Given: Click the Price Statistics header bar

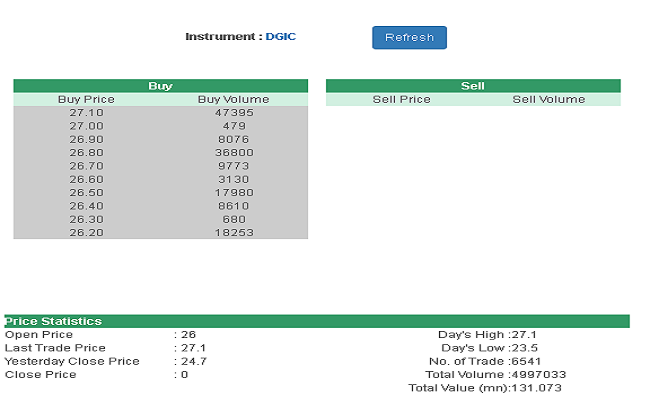Looking at the screenshot, I should click(x=316, y=321).
